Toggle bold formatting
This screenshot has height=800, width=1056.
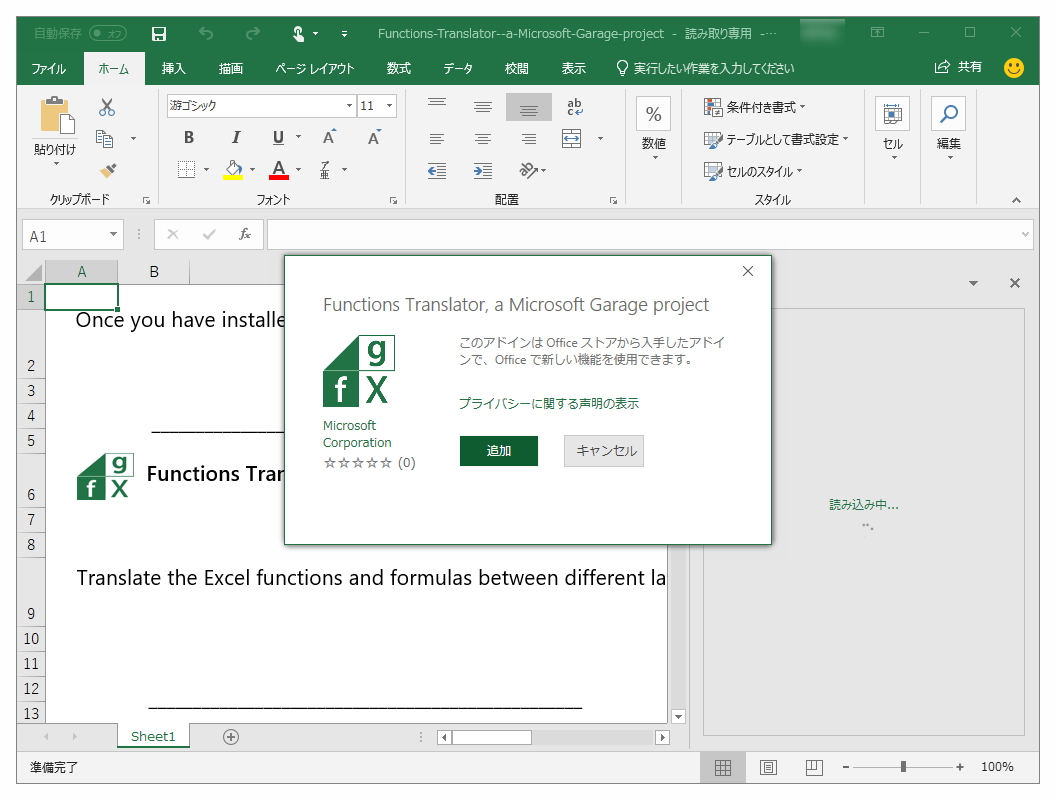(x=188, y=138)
